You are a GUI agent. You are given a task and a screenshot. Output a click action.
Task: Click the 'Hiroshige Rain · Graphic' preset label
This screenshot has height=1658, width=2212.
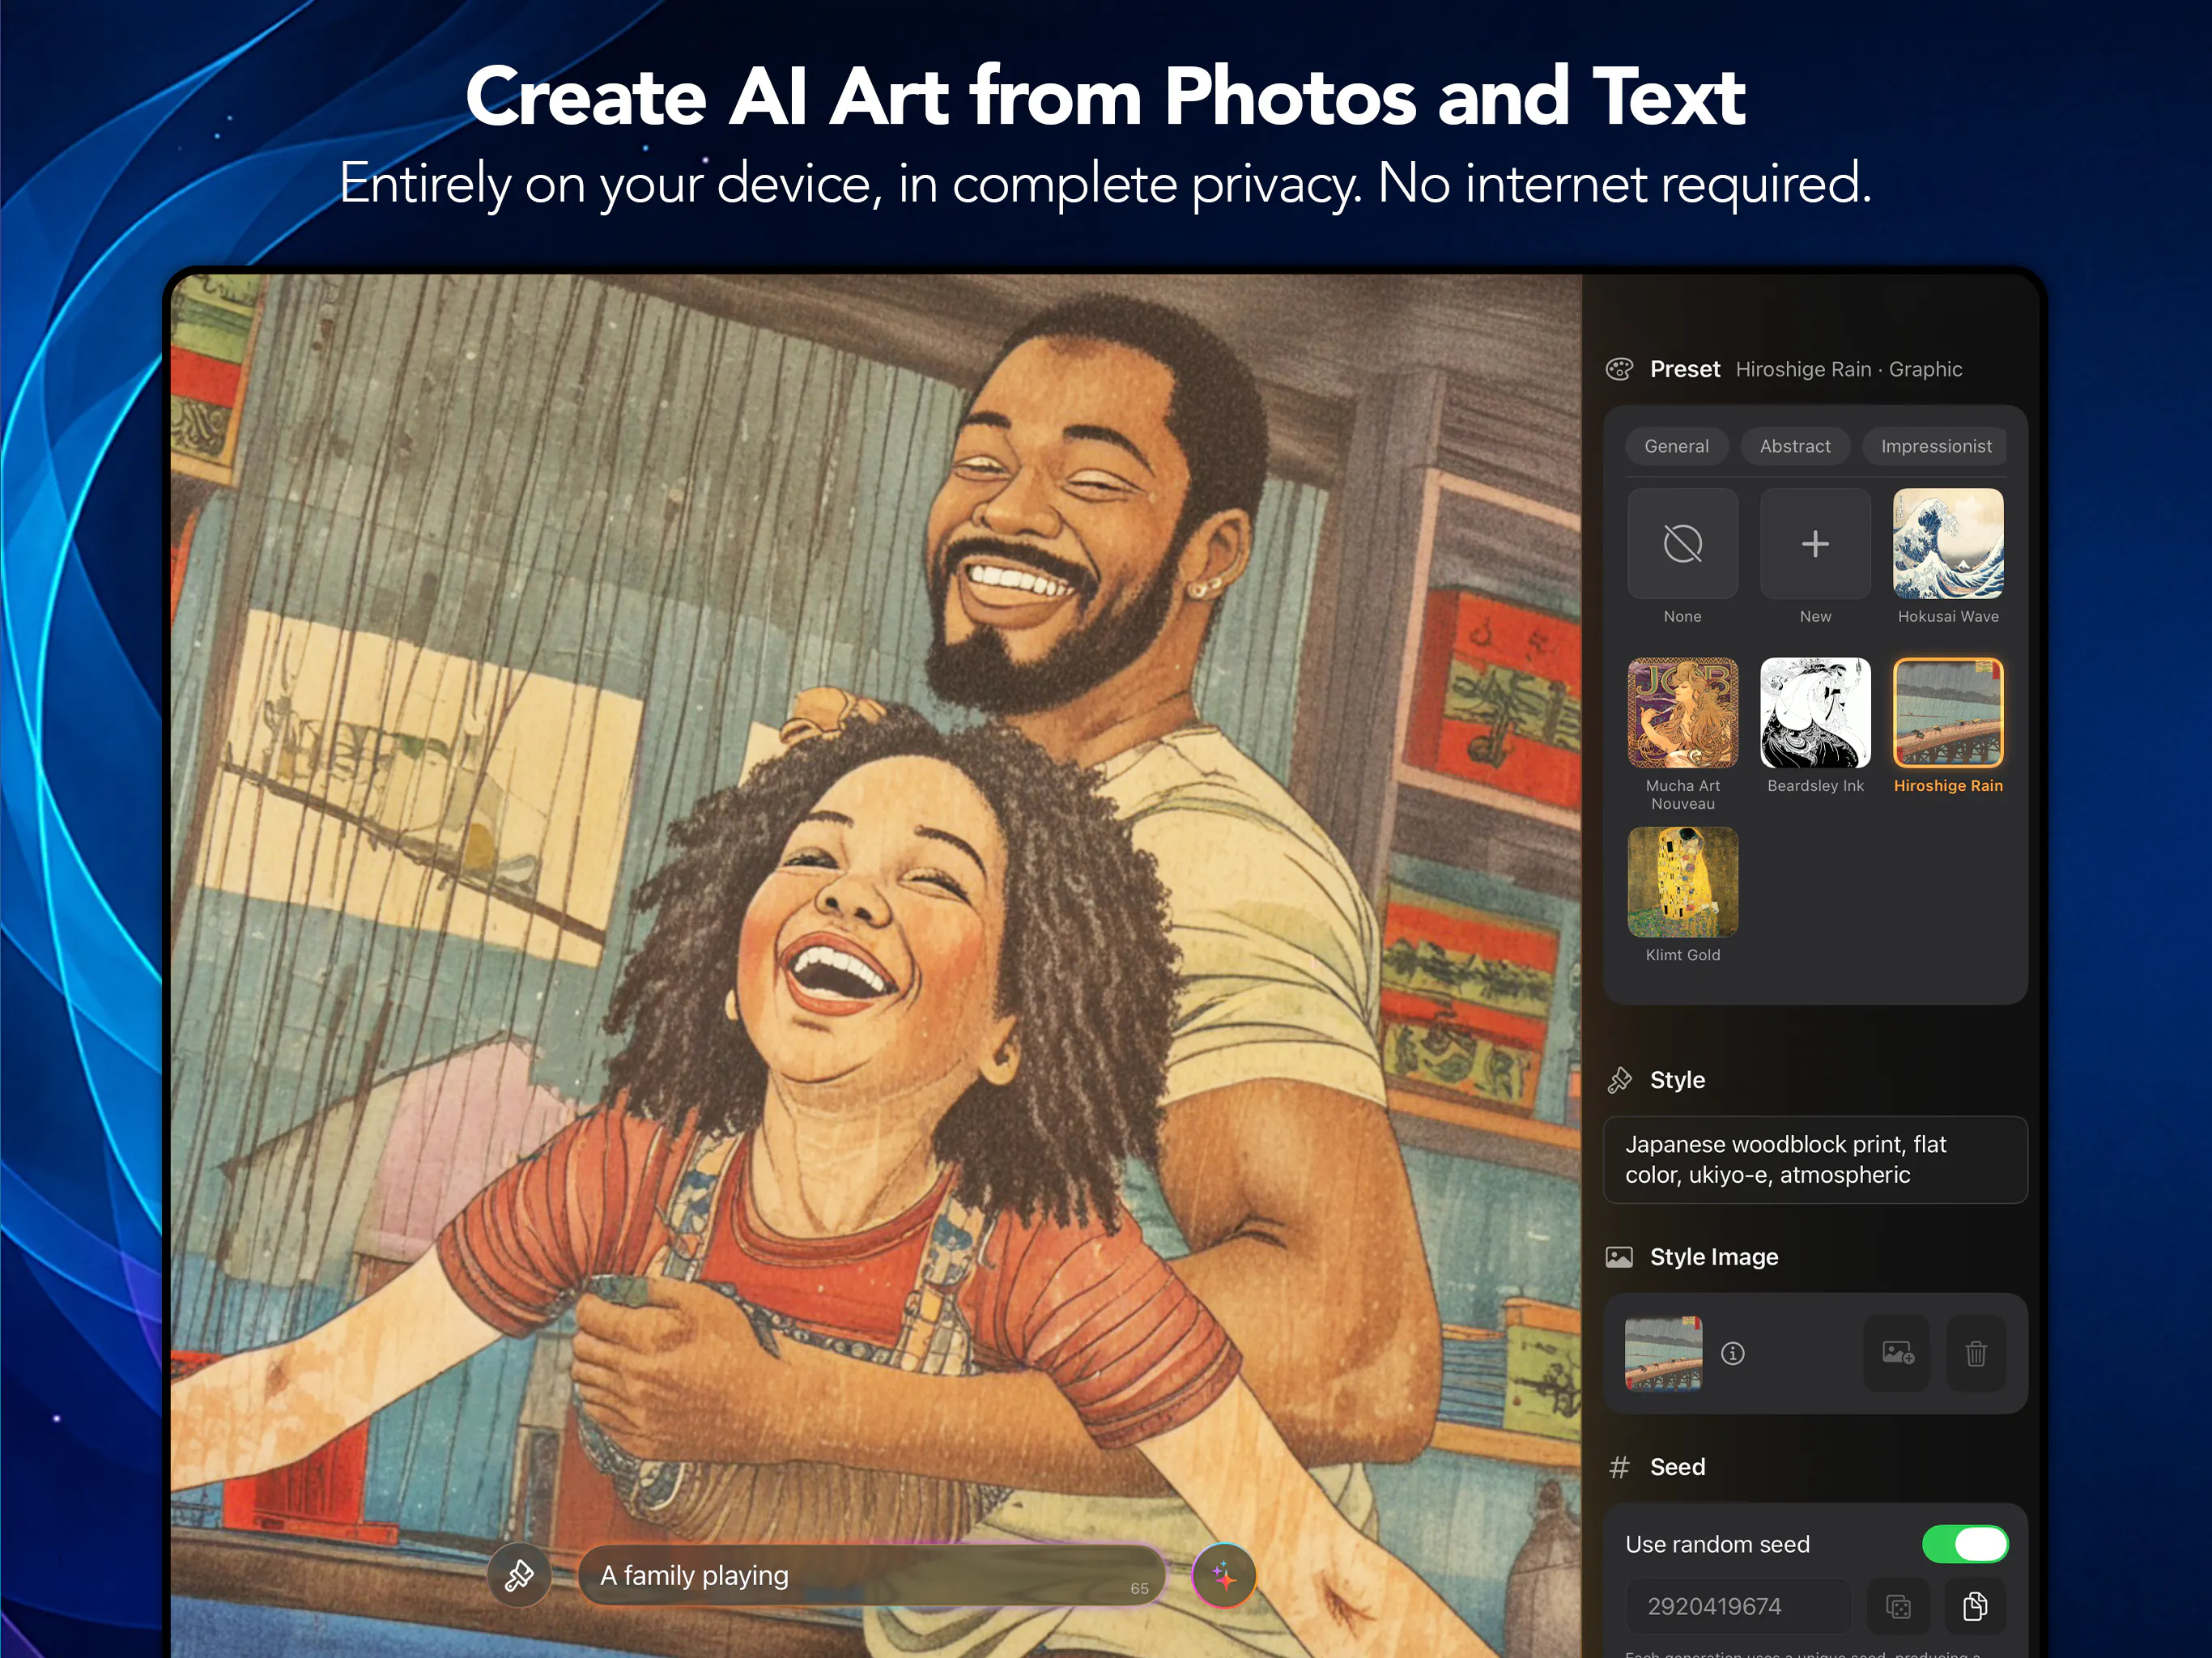[1849, 369]
